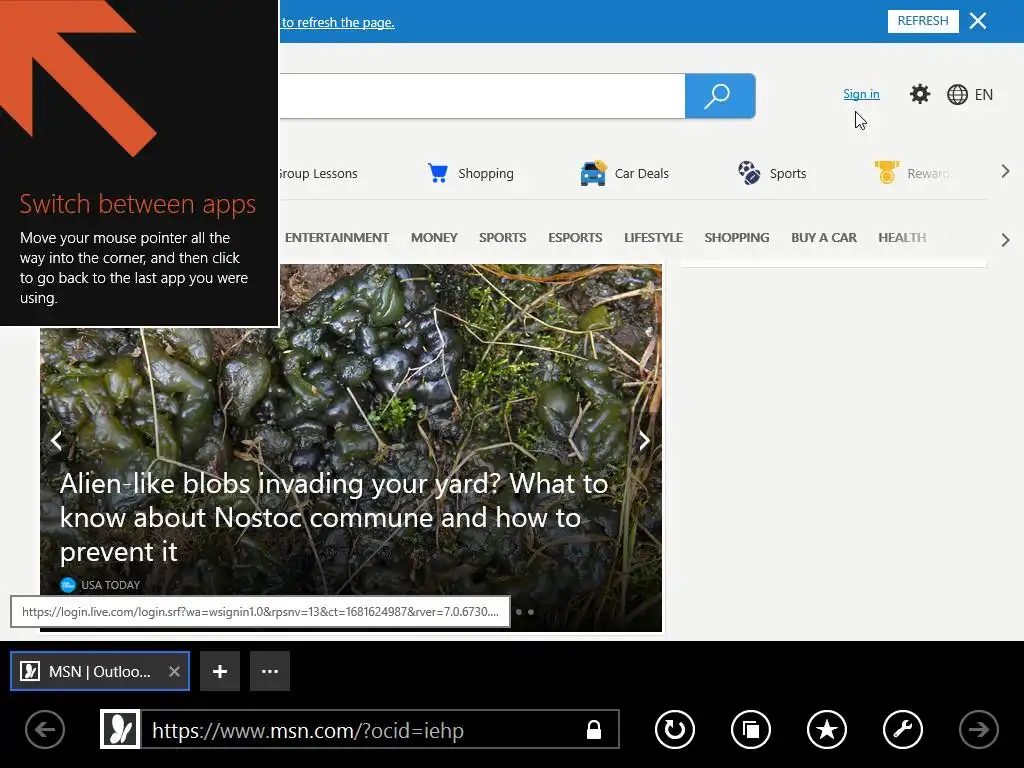This screenshot has width=1024, height=768.
Task: Click the Car Deals text link
Action: click(641, 174)
